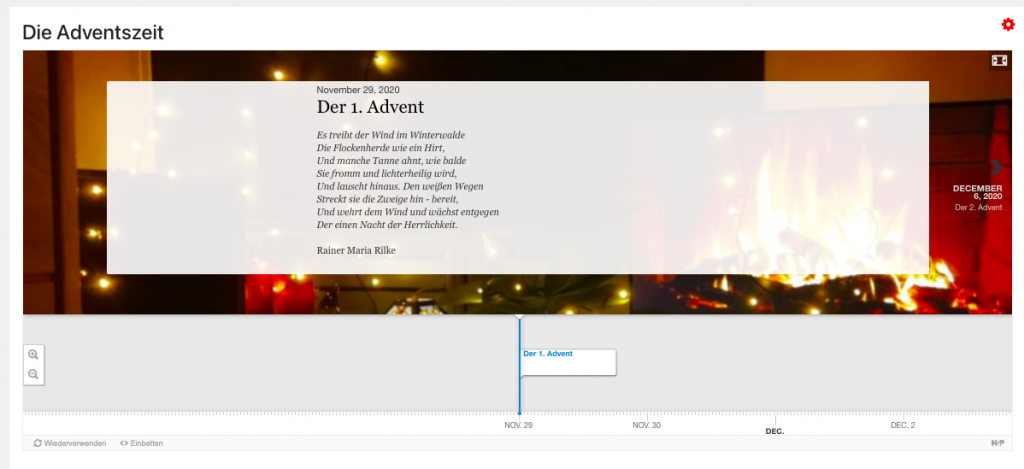Click the DEC. month label on axis

pos(774,431)
